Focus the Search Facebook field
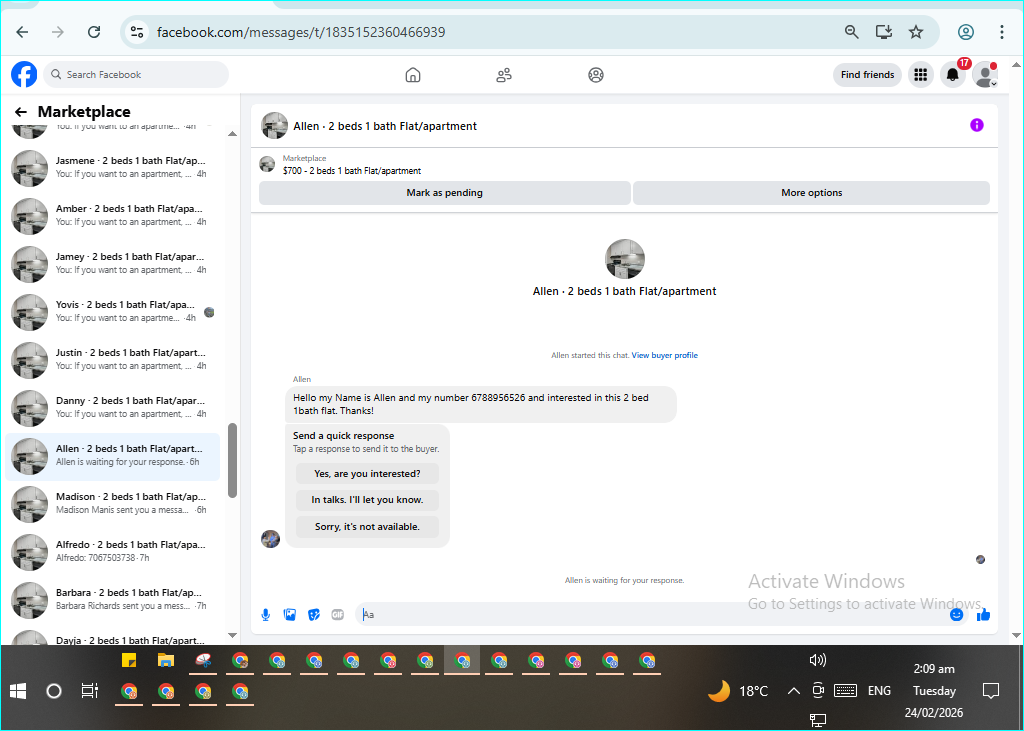The height and width of the screenshot is (731, 1024). (136, 74)
